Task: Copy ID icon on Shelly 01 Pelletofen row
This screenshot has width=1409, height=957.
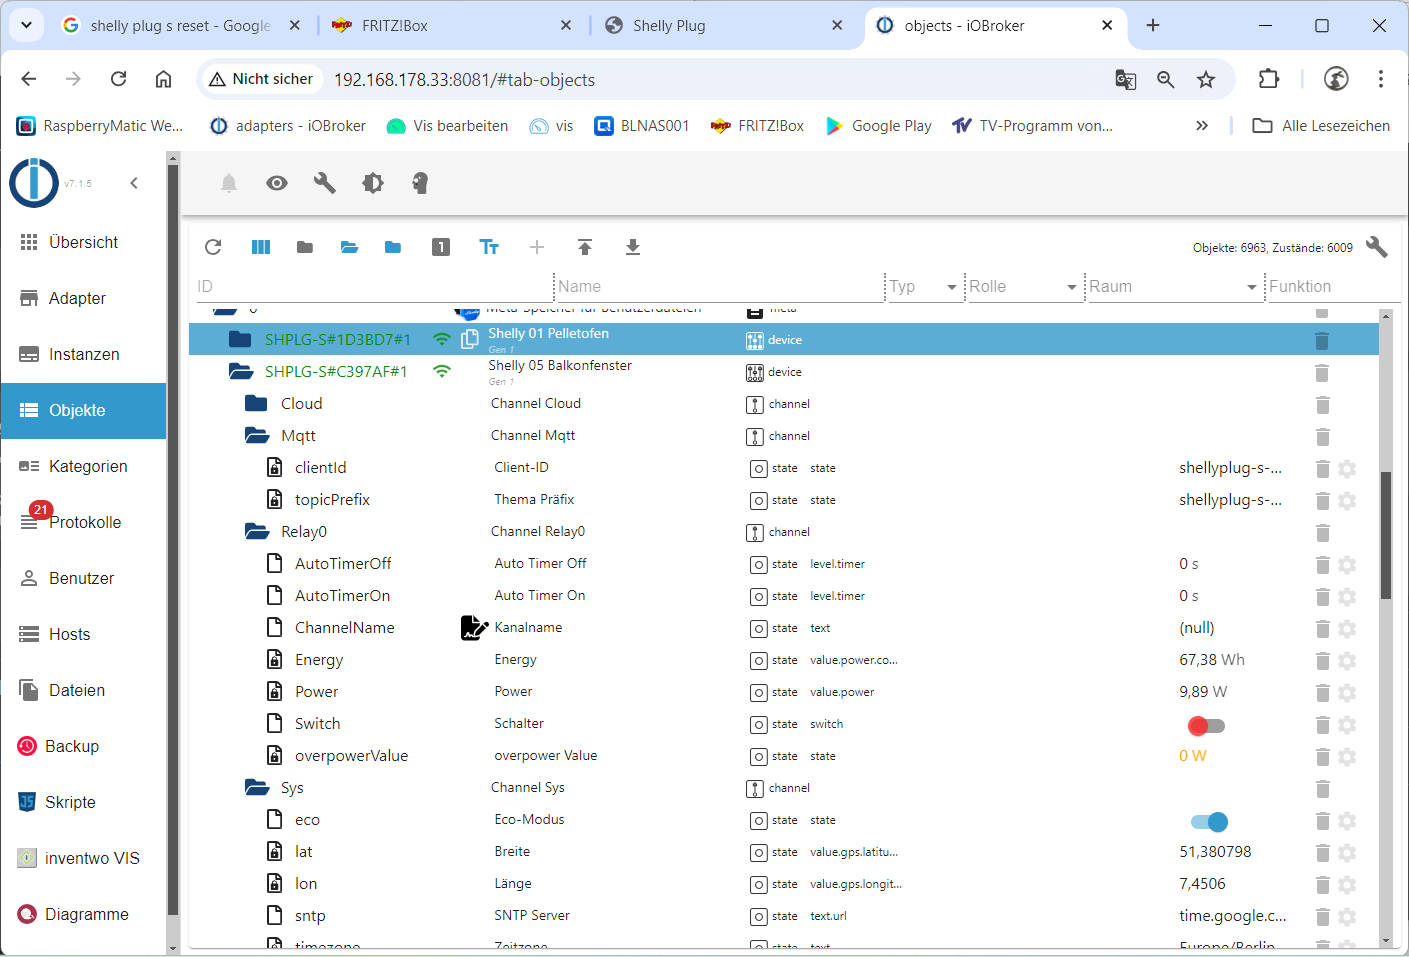Action: 470,340
